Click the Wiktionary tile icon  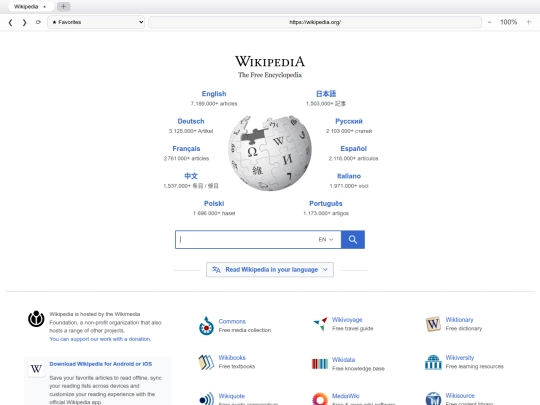coord(433,324)
